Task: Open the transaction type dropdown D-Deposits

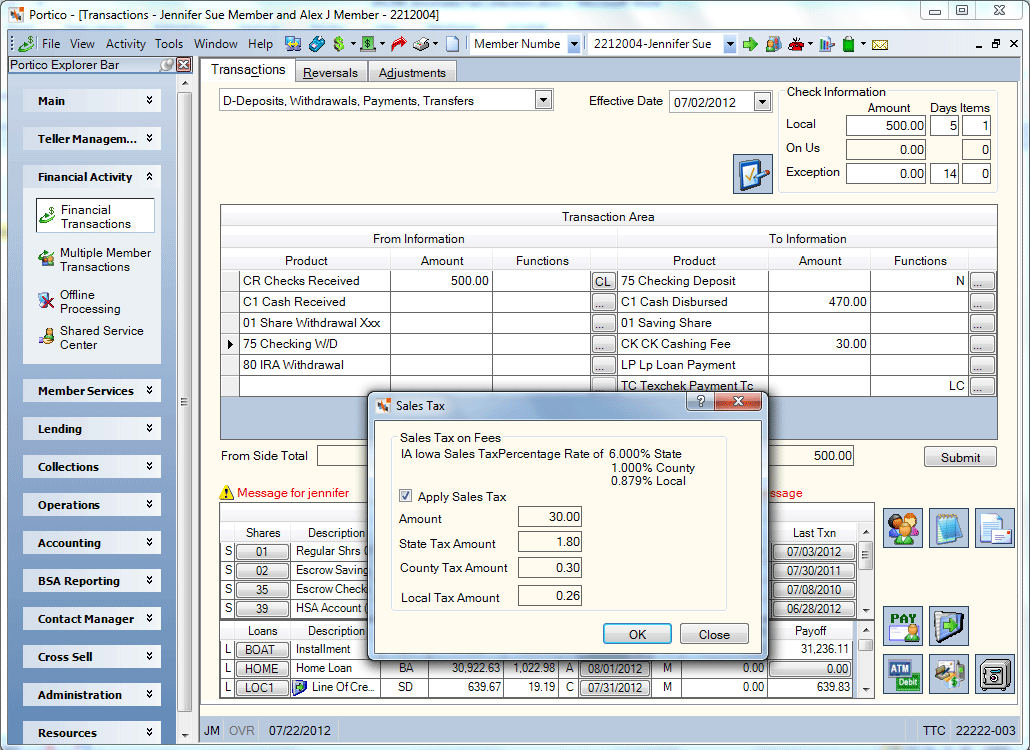Action: (x=543, y=100)
